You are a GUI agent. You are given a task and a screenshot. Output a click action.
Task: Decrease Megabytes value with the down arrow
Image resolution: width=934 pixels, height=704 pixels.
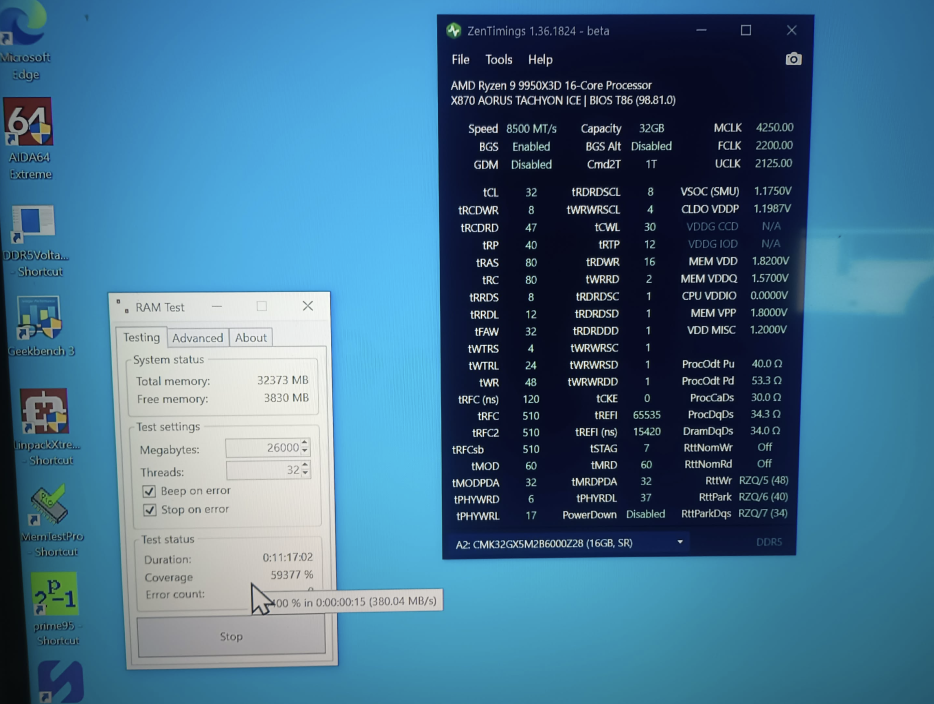(x=305, y=451)
